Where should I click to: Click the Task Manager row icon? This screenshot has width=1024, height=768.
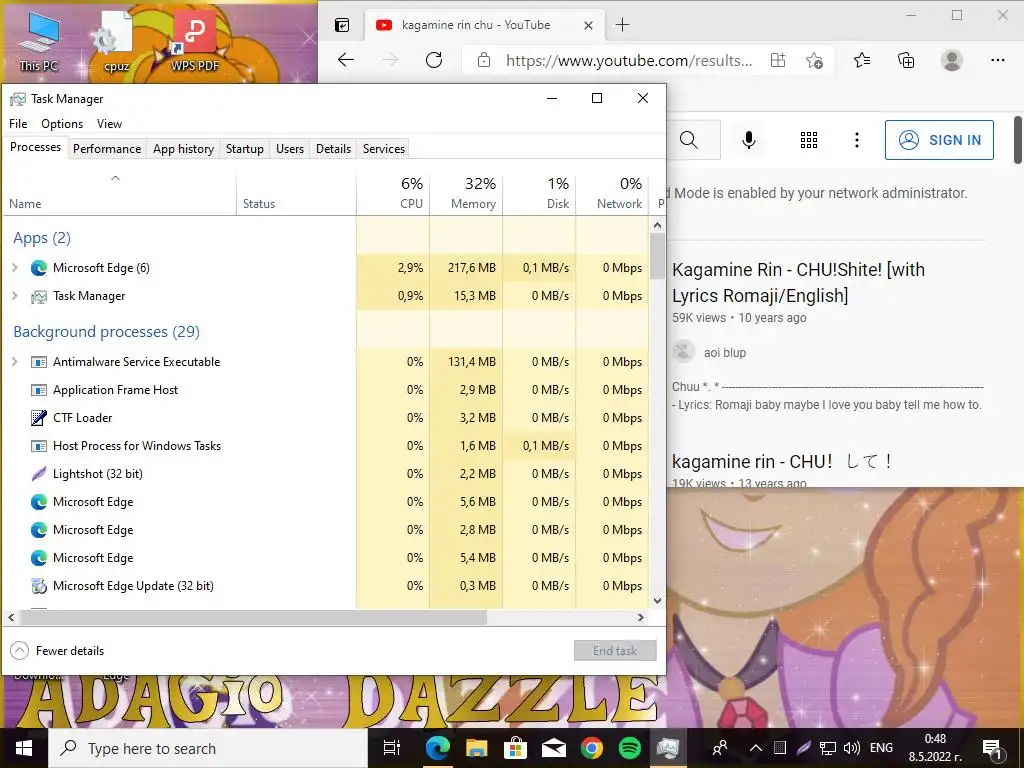point(39,296)
